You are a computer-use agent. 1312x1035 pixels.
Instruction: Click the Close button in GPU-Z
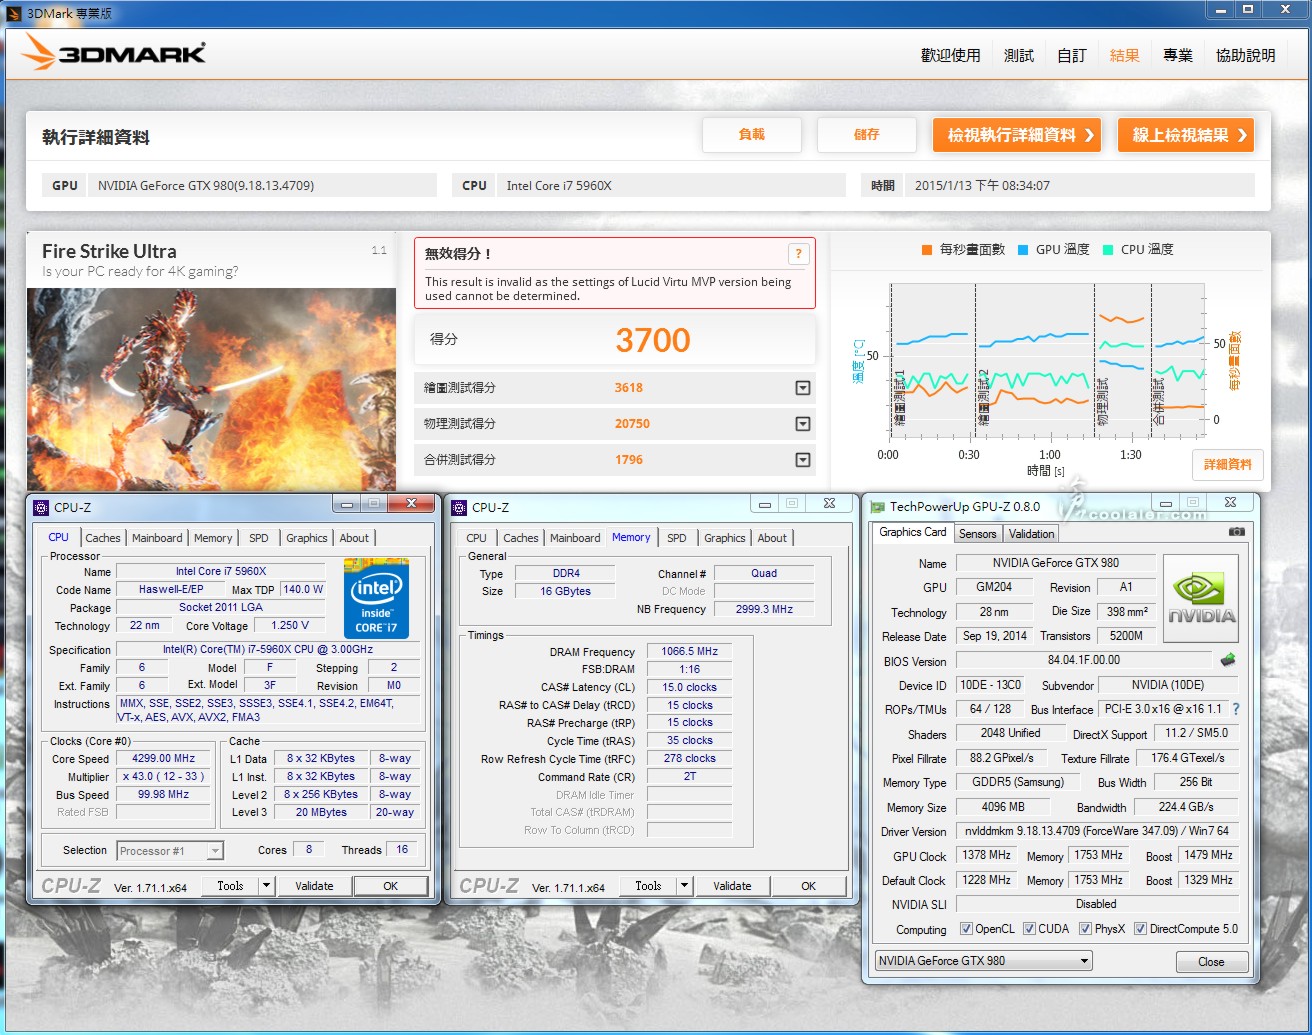click(x=1211, y=962)
